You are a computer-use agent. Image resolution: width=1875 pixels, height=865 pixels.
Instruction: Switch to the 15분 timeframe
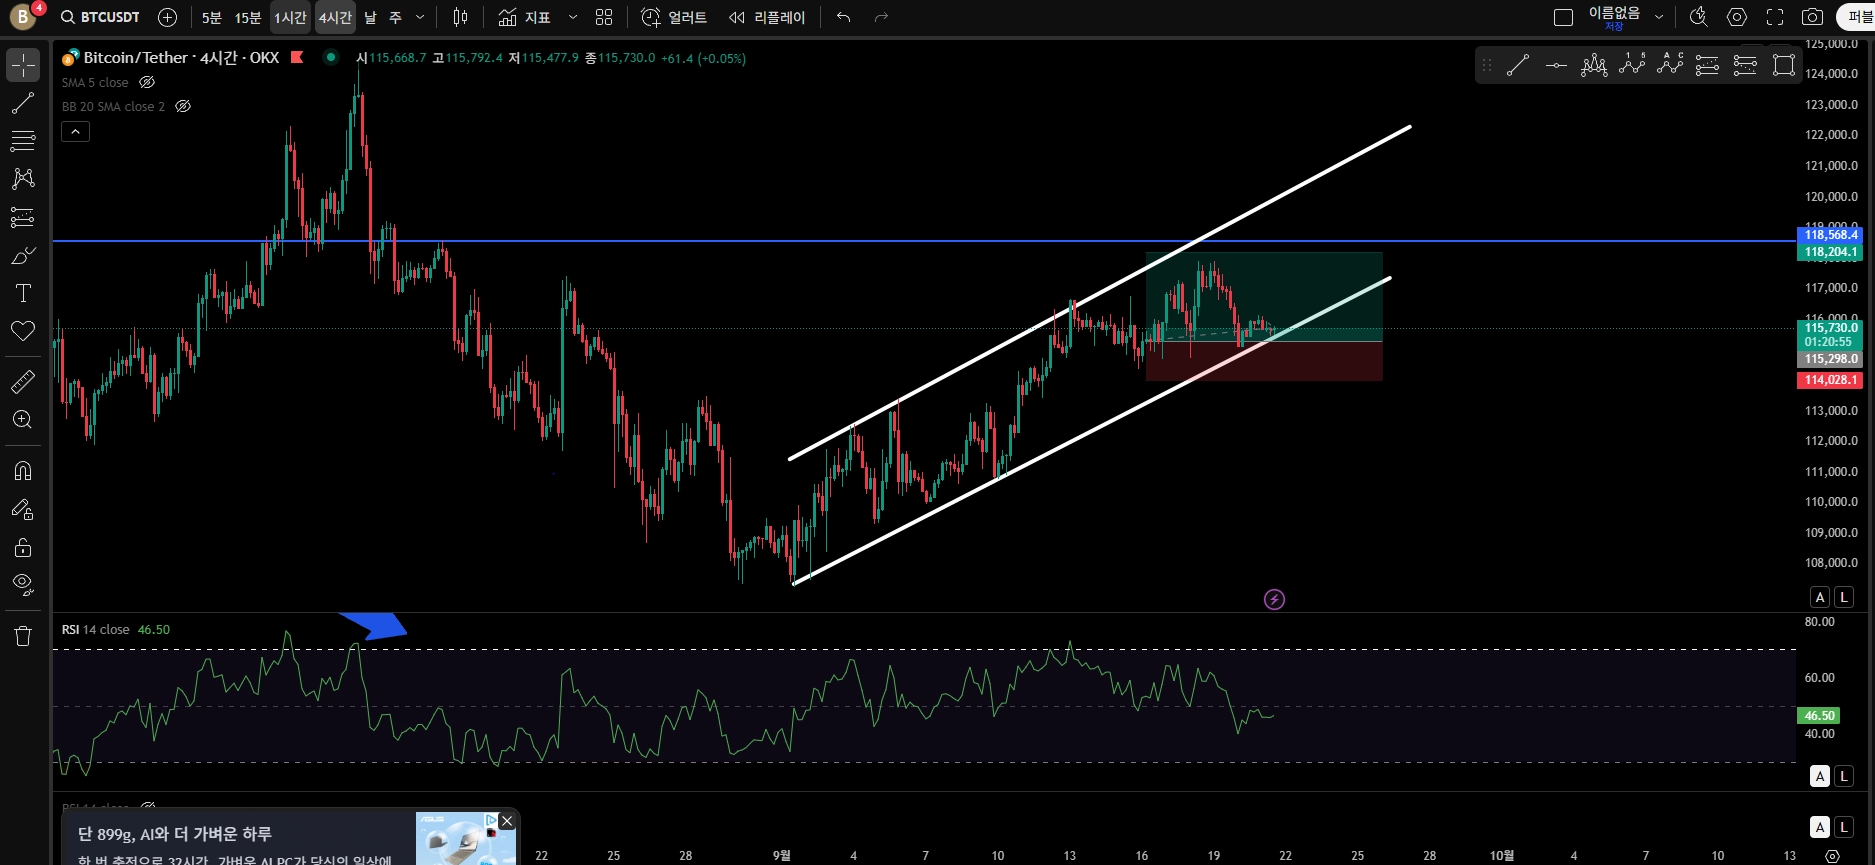(248, 17)
